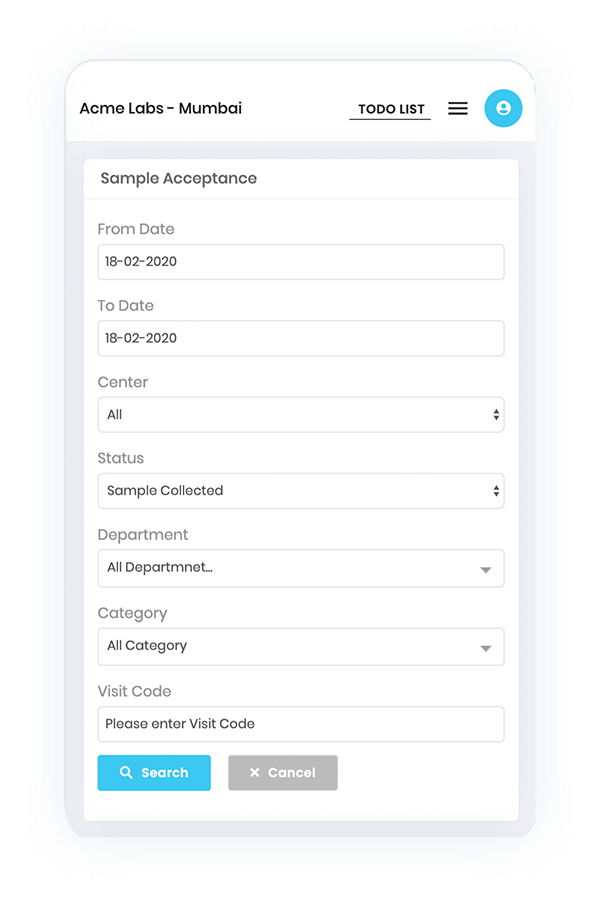600x903 pixels.
Task: Click the X icon in Cancel button
Action: pyautogui.click(x=254, y=773)
